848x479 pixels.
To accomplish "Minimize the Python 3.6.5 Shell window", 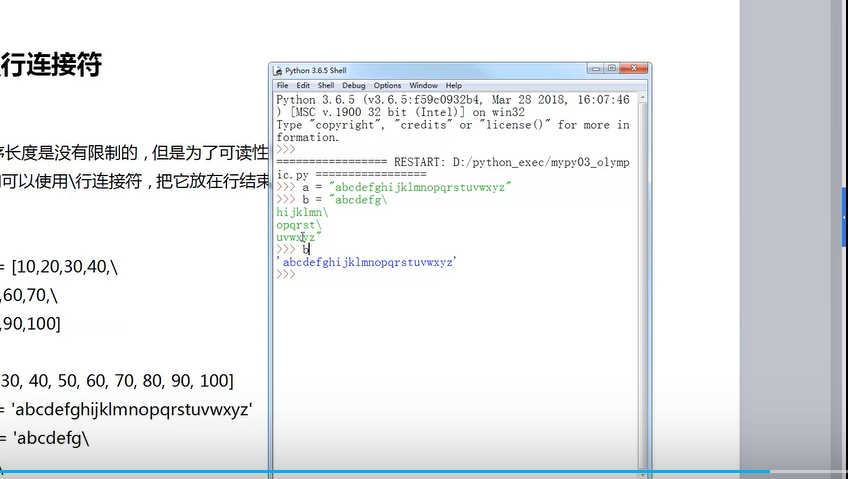I will tap(595, 68).
